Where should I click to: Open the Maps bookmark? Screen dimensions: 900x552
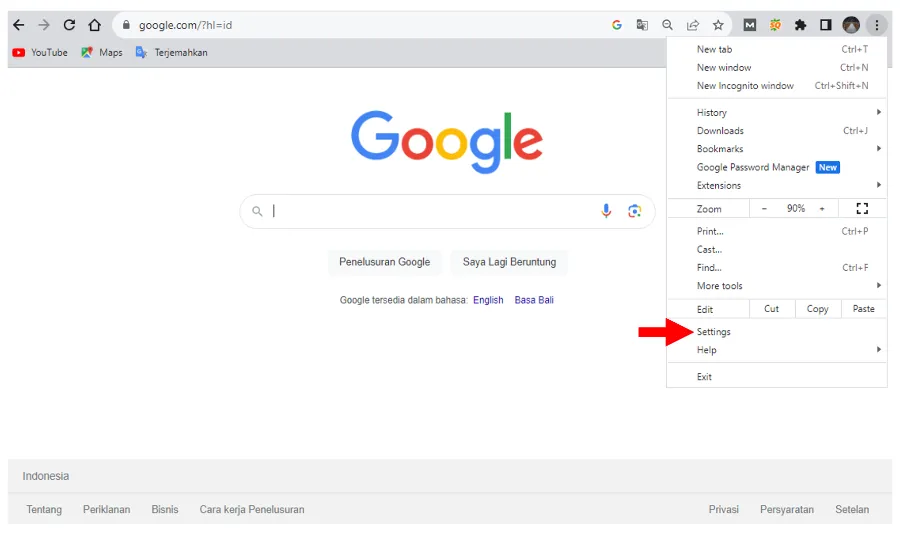point(102,52)
